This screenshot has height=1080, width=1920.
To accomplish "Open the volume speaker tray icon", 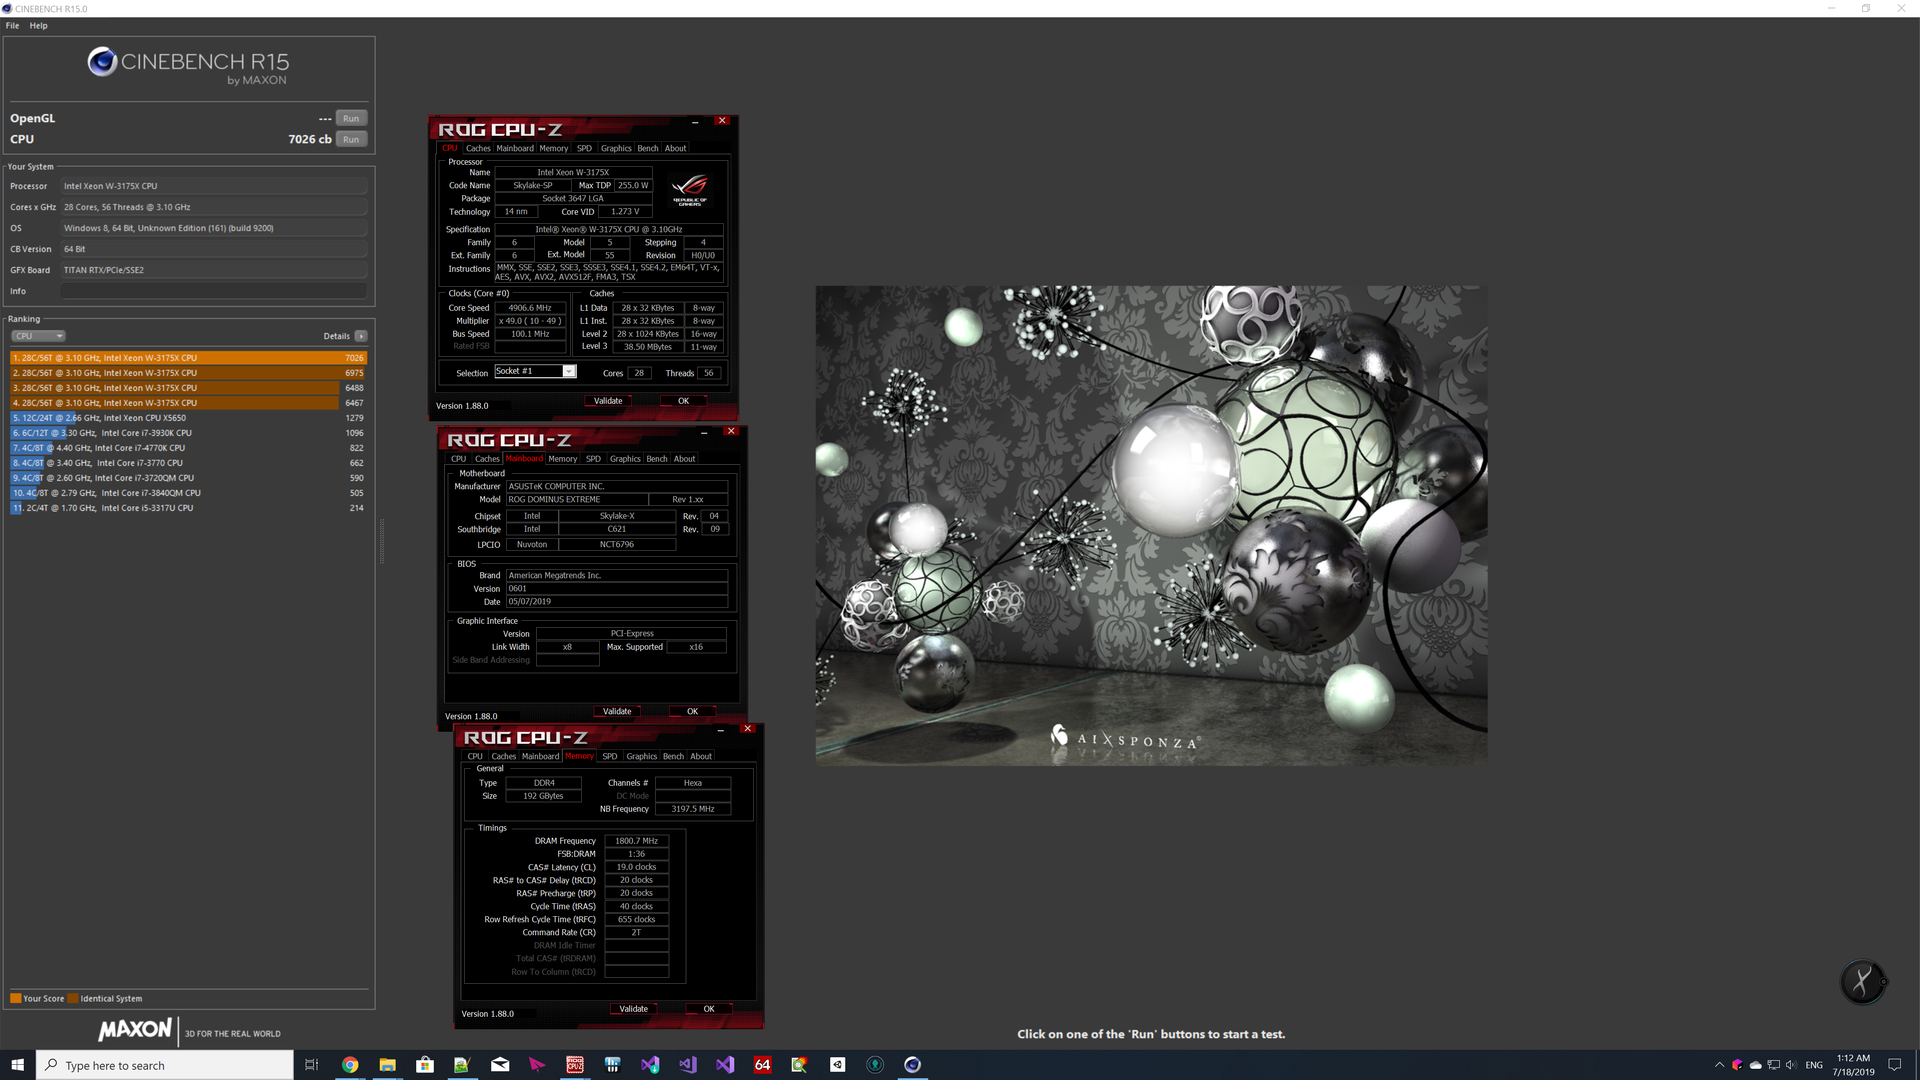I will (x=1791, y=1065).
